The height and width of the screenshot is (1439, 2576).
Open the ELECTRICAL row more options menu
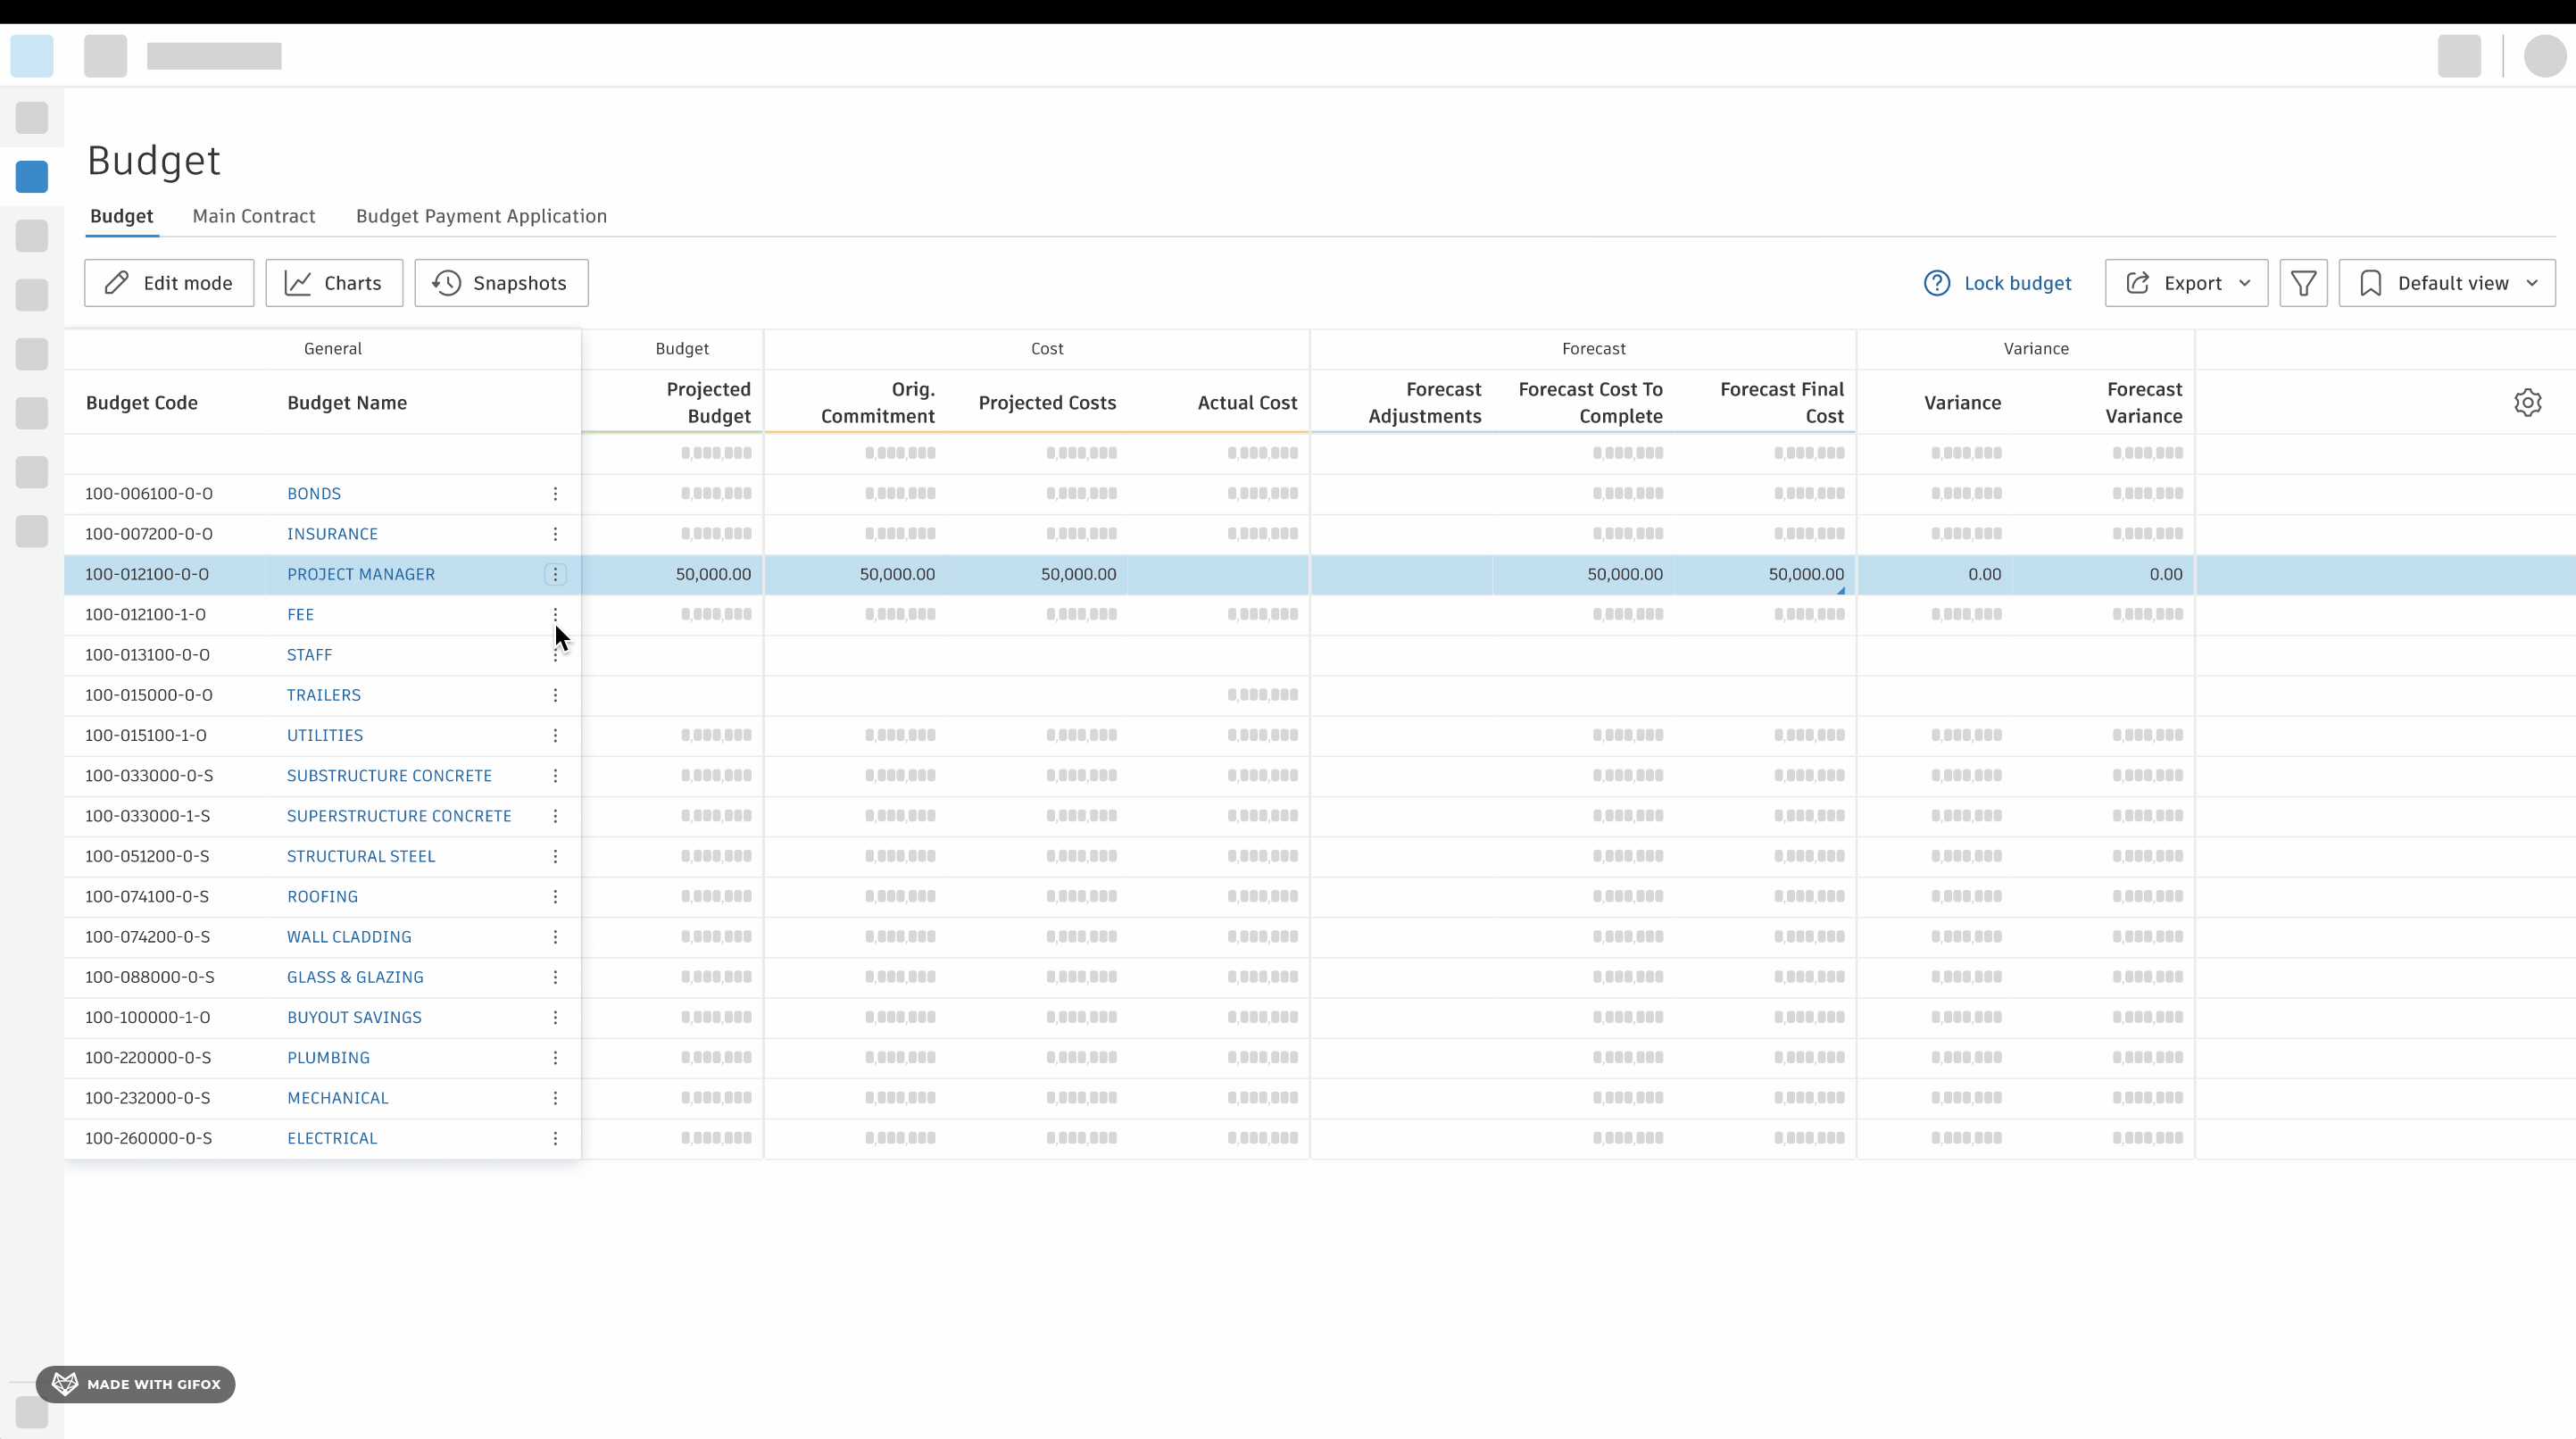pyautogui.click(x=555, y=1138)
